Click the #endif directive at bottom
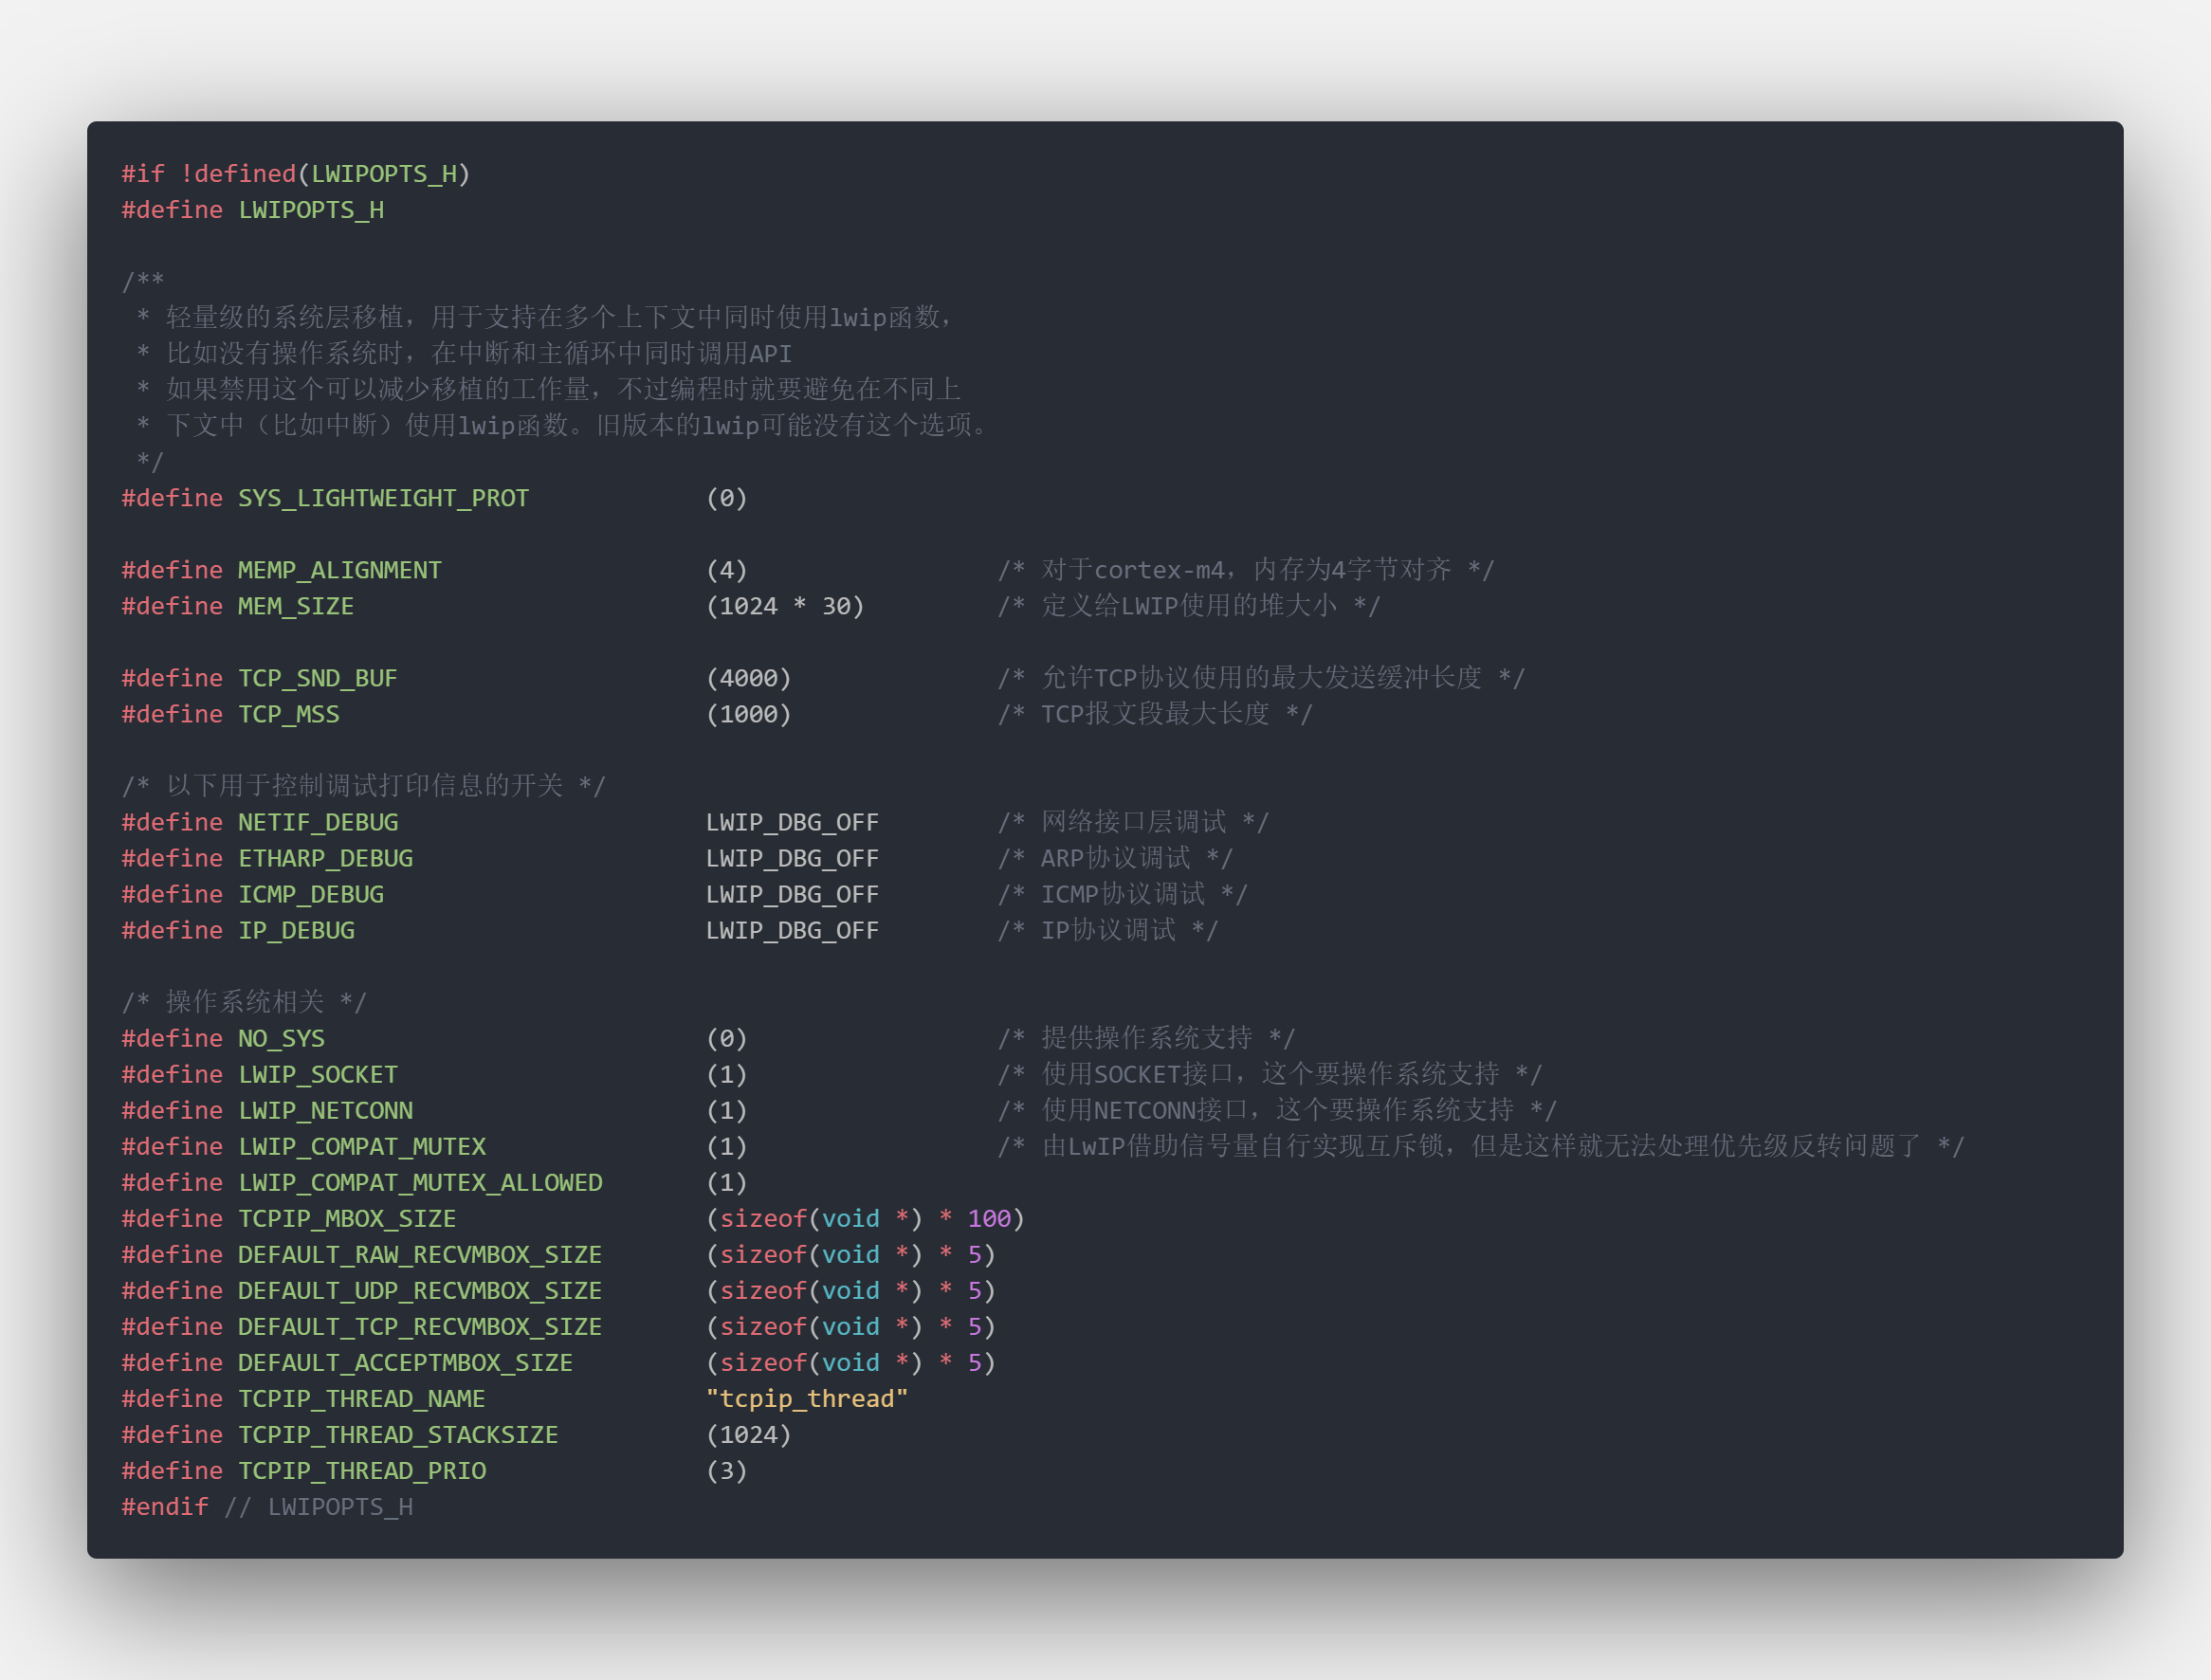2211x1680 pixels. tap(165, 1506)
